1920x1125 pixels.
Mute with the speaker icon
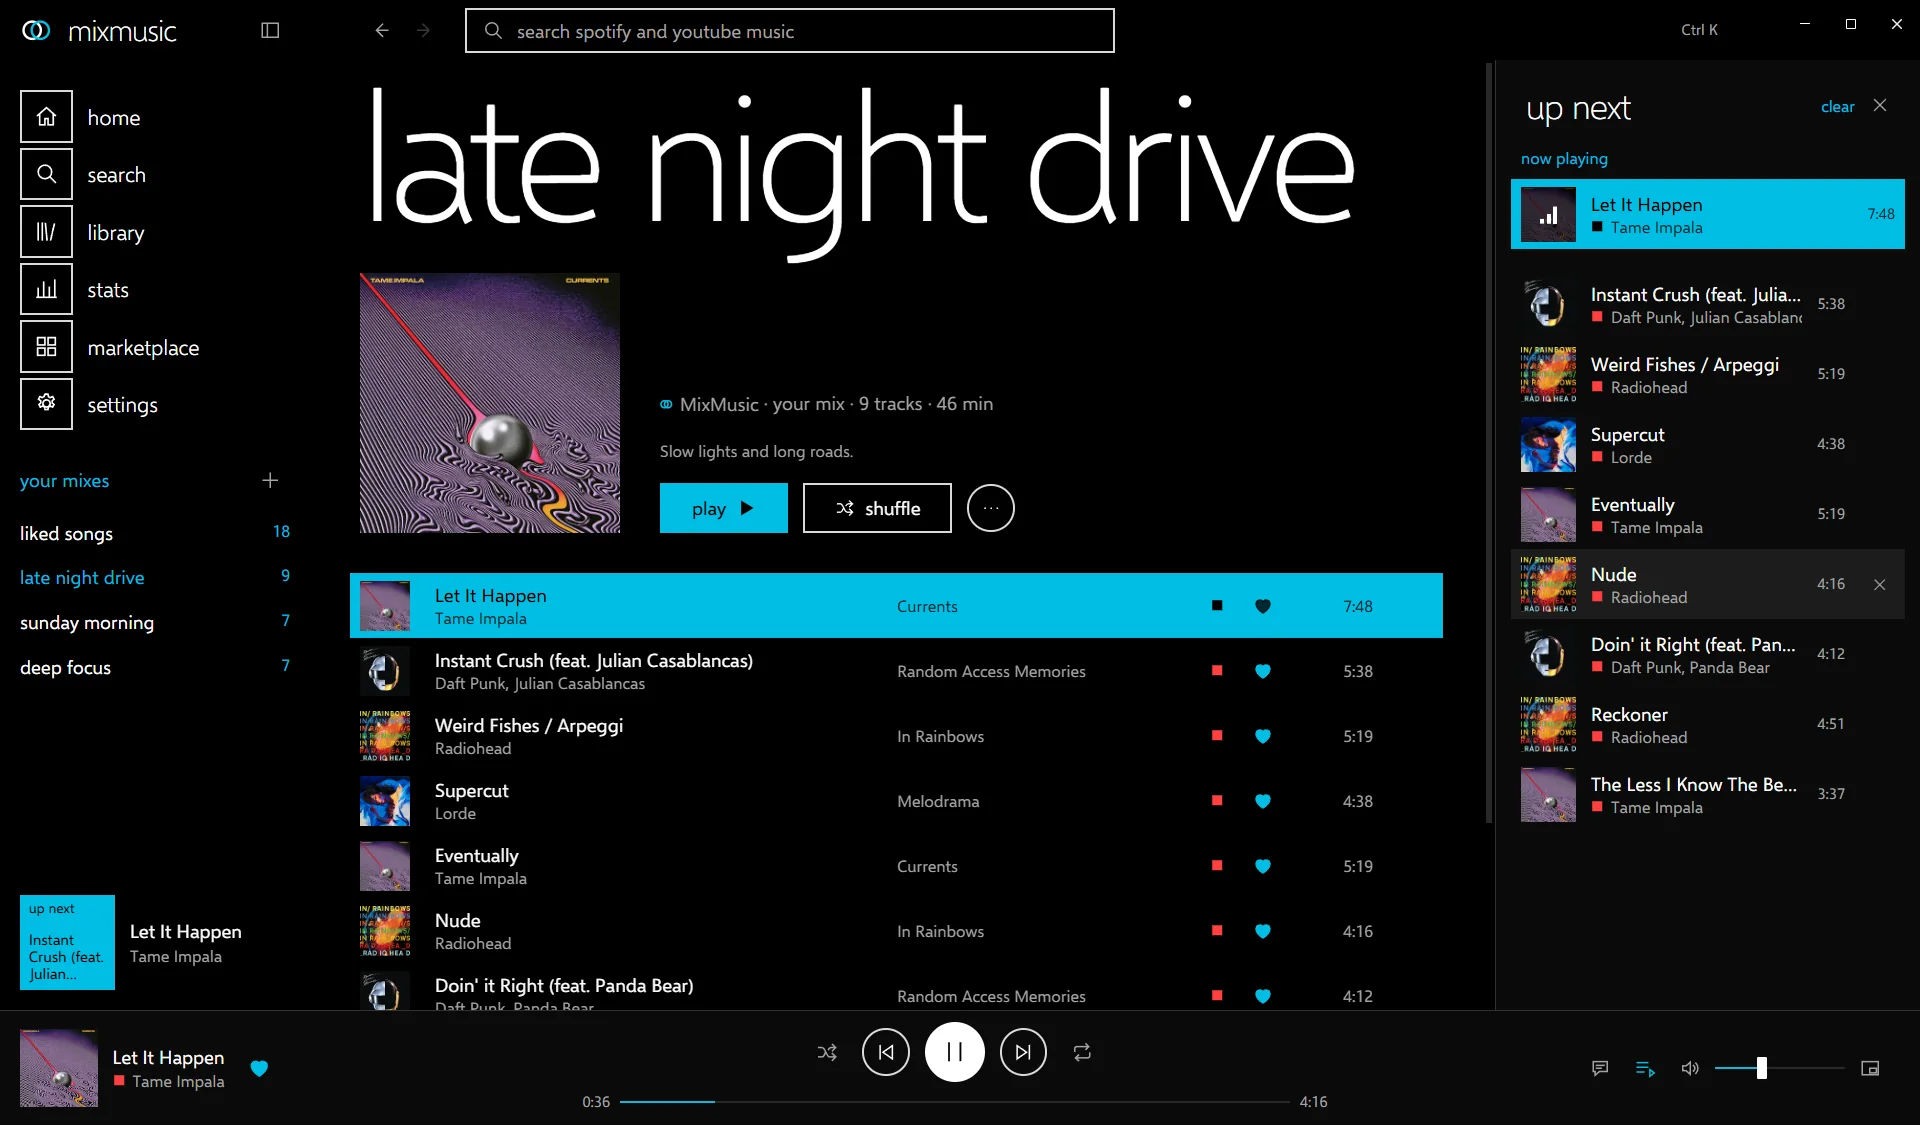(x=1690, y=1068)
